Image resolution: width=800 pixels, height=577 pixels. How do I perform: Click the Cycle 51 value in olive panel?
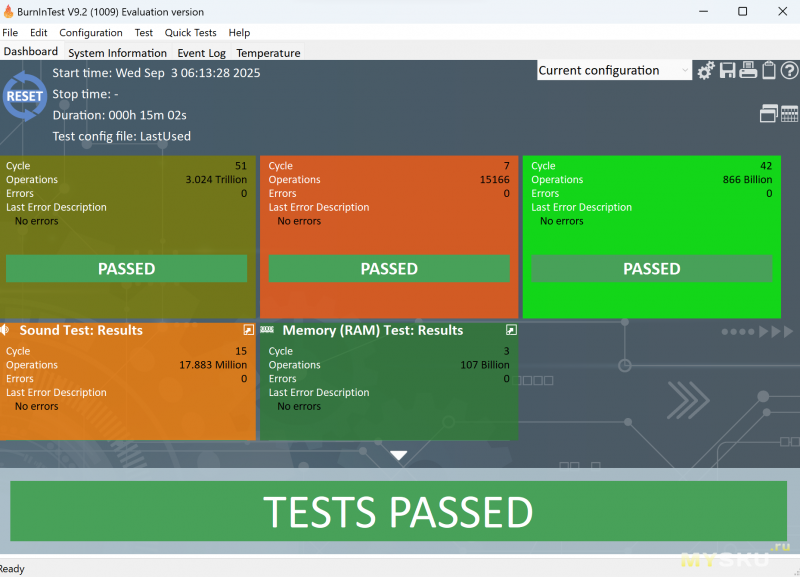coord(241,166)
